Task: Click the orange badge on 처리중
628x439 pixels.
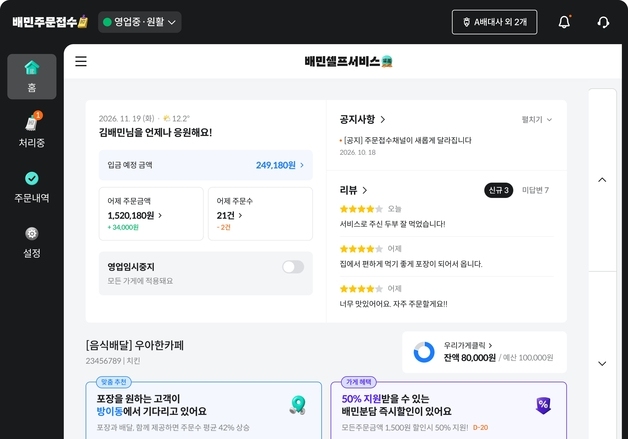Action: tap(38, 115)
